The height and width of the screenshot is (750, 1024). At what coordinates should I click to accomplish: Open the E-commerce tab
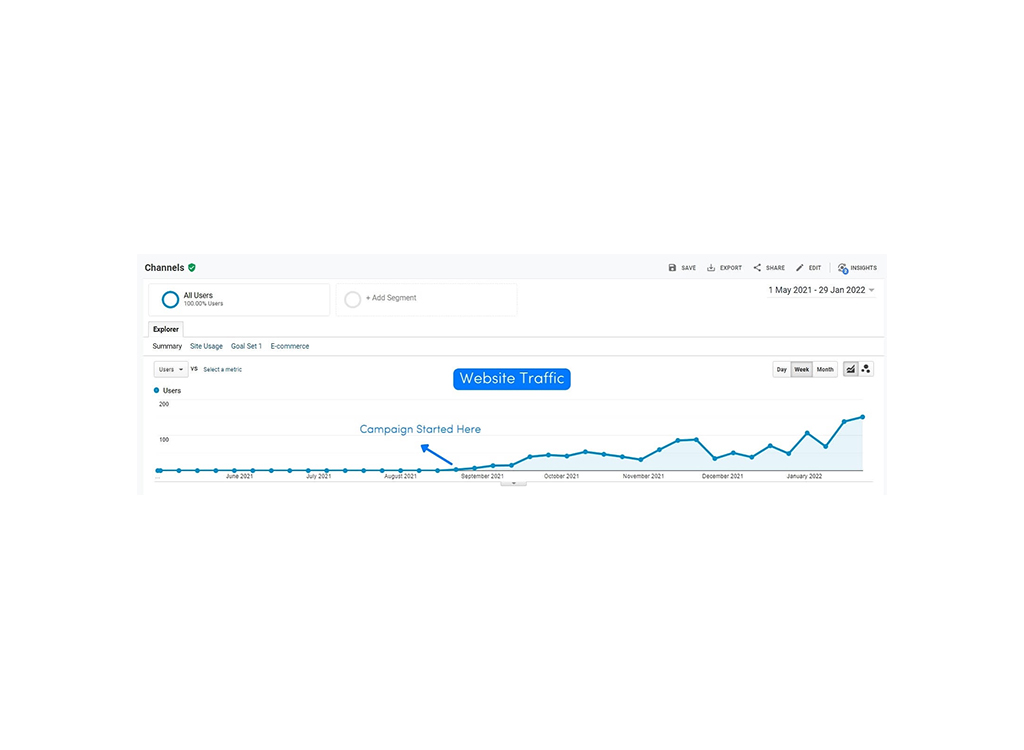point(289,345)
